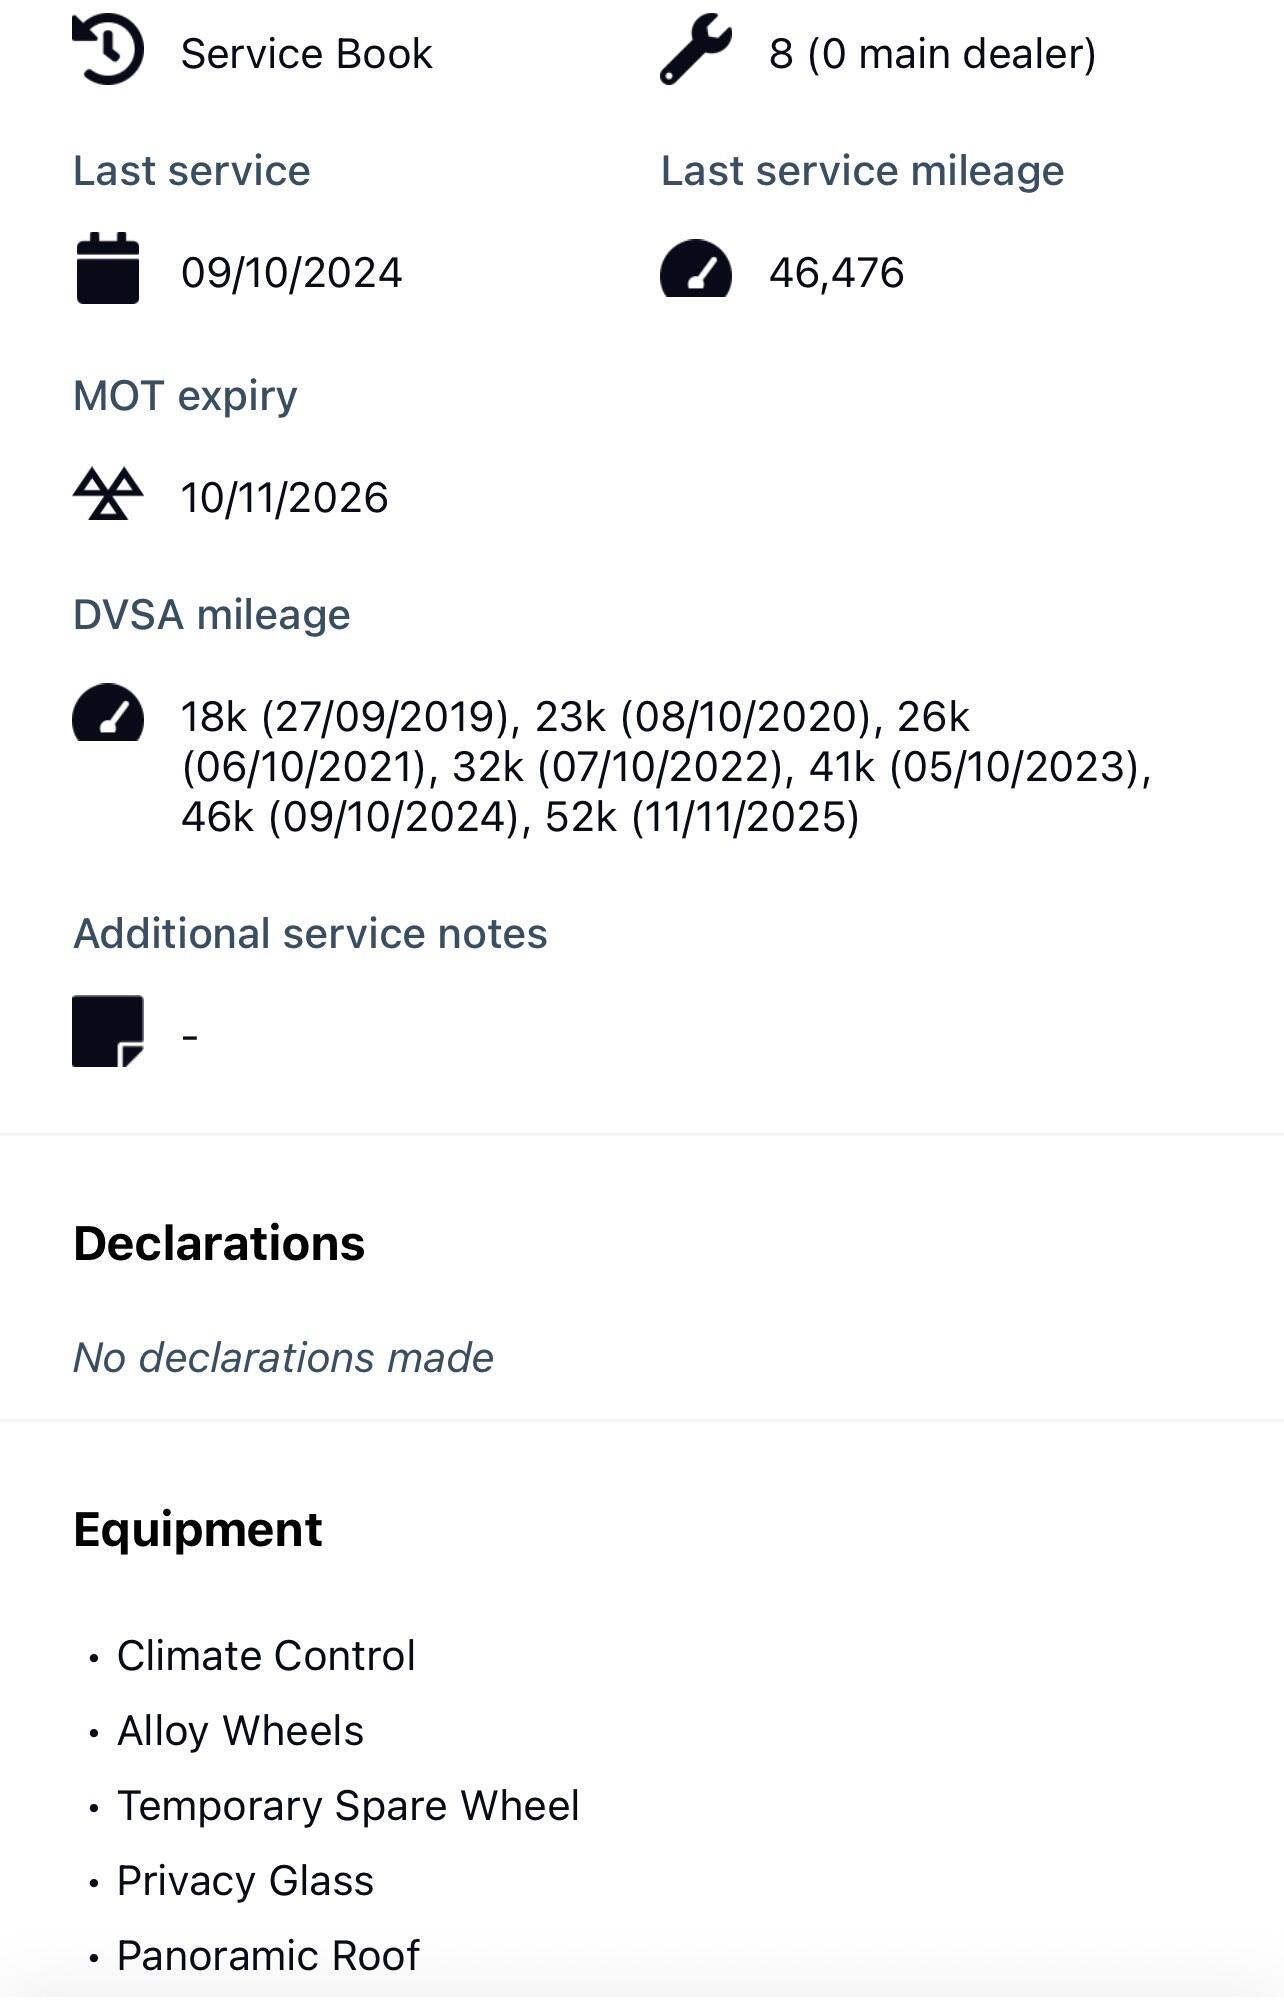Select the Service Book text
1284x2000 pixels.
306,54
